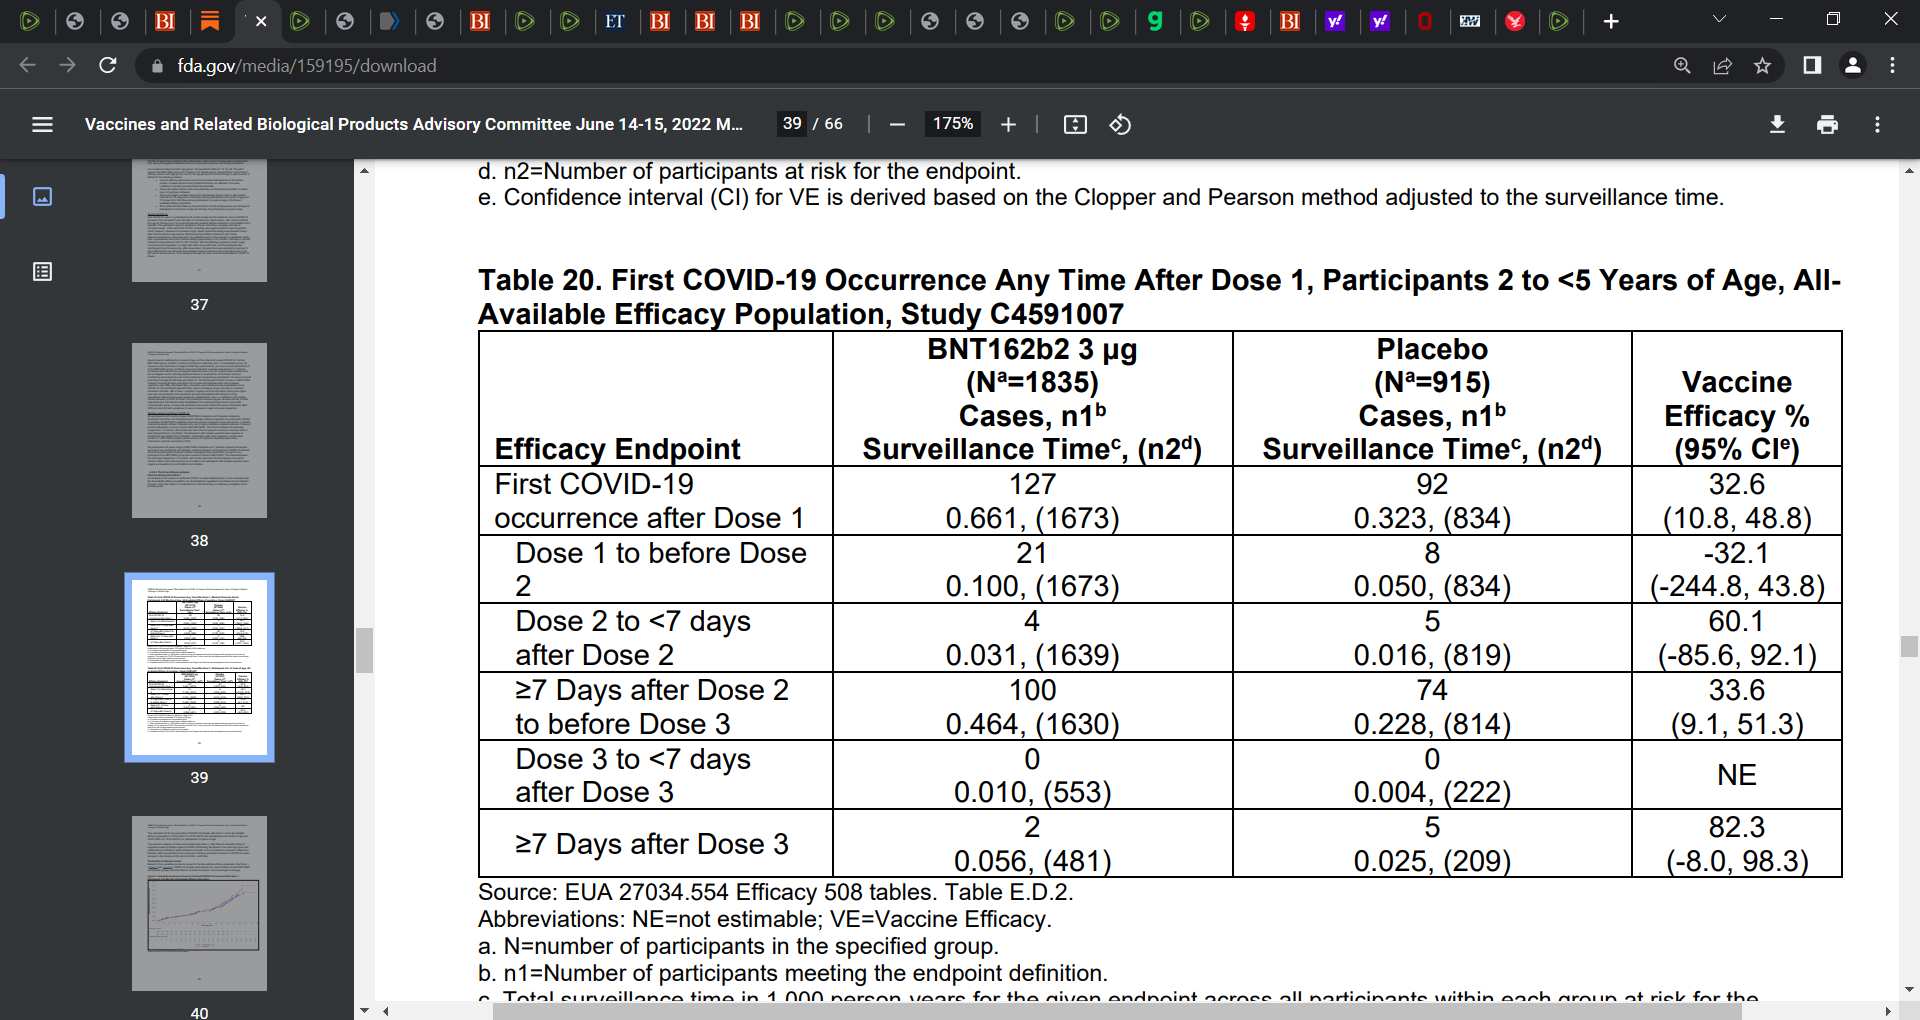This screenshot has height=1020, width=1920.
Task: Reload the fda.gov page
Action: pyautogui.click(x=108, y=65)
